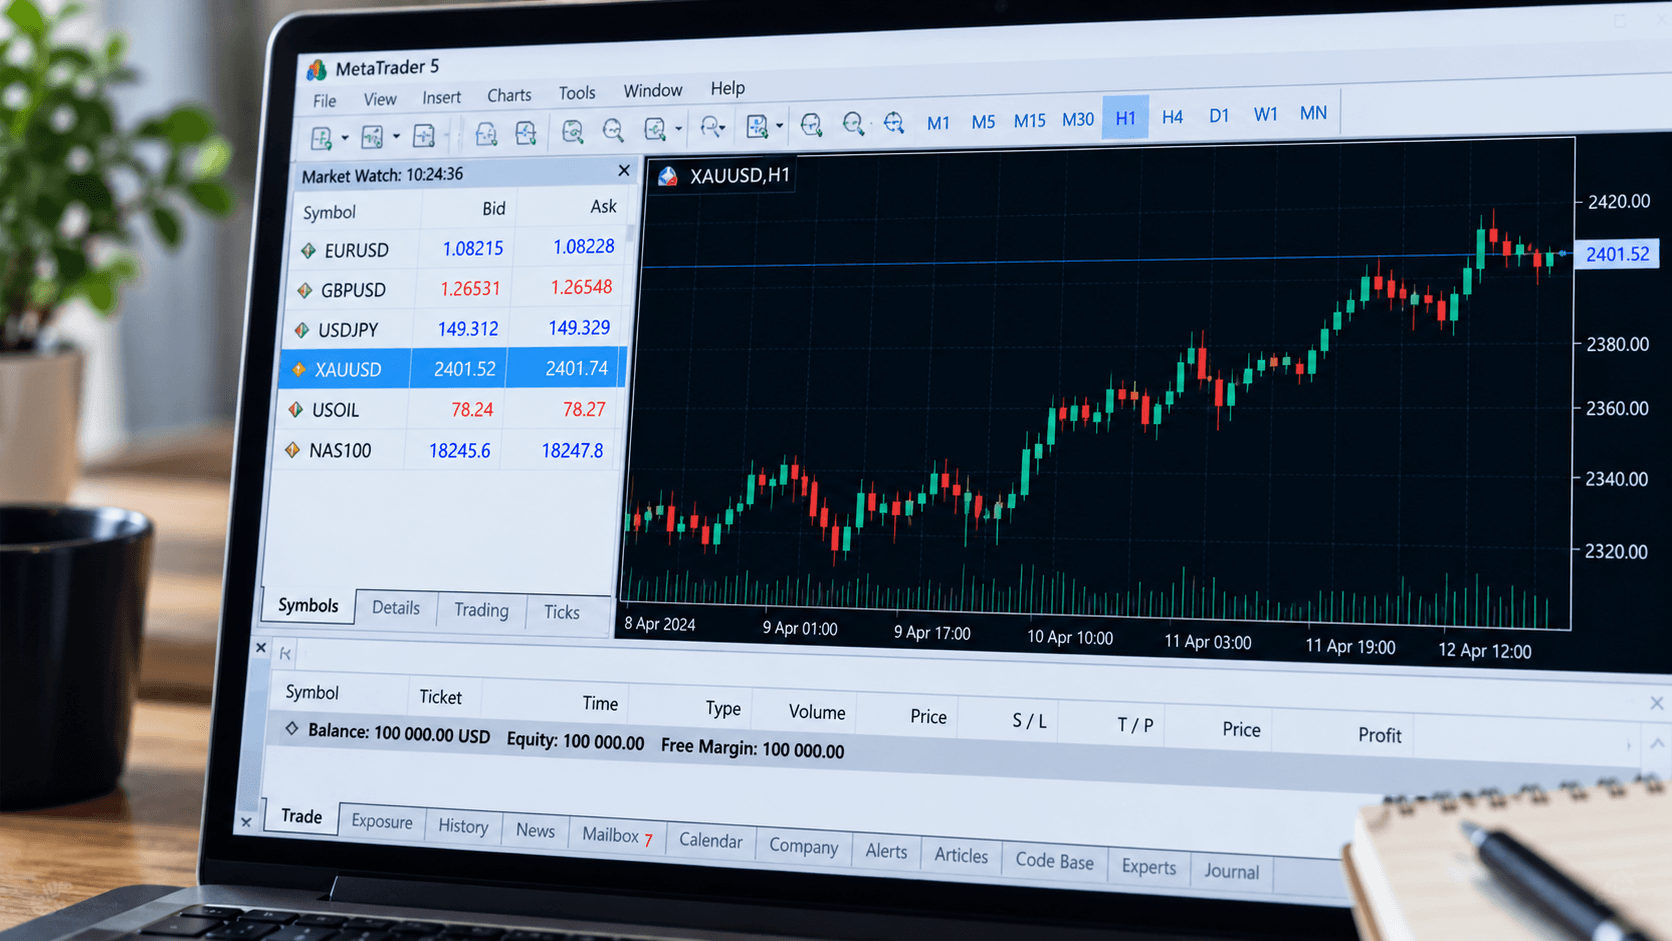This screenshot has height=941, width=1672.
Task: Close the Market Watch panel
Action: 624,171
